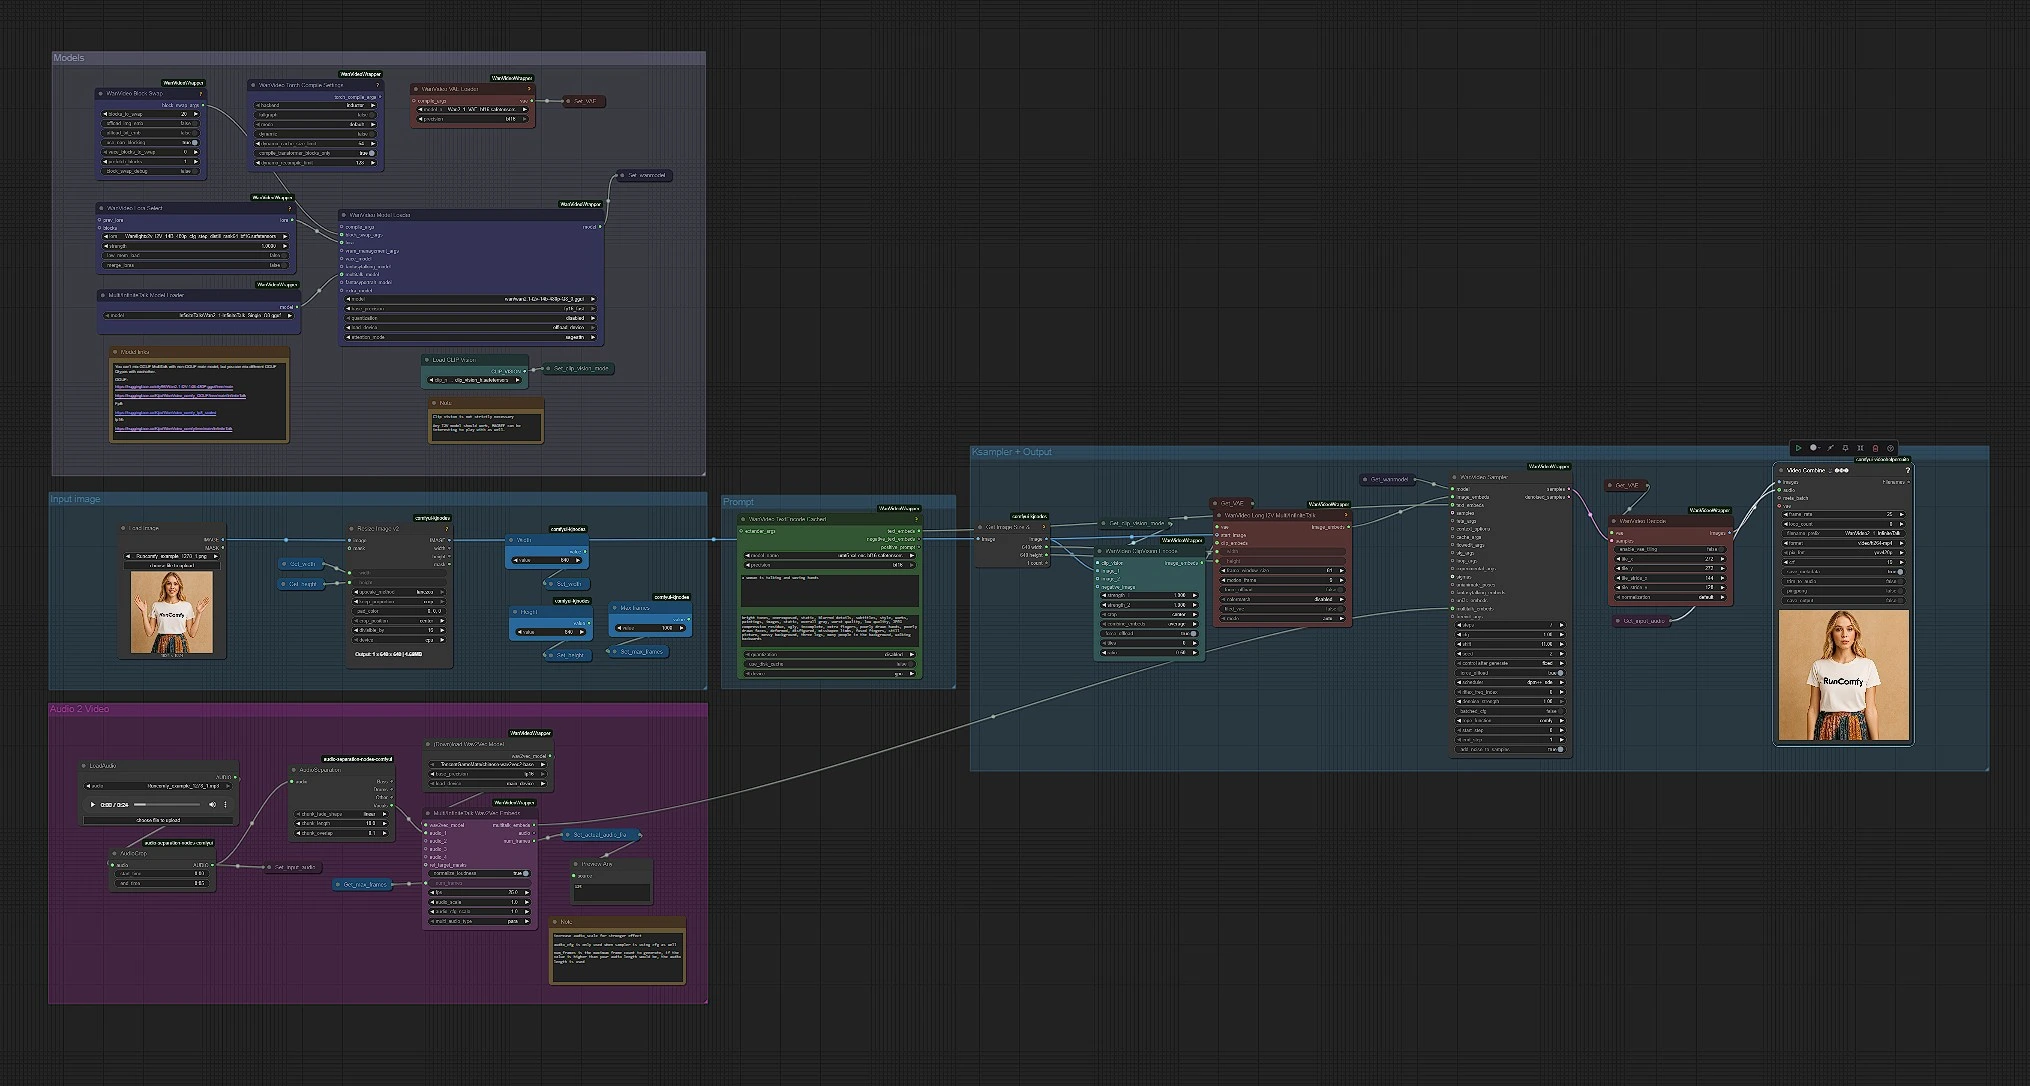Open model dropdown in WanVideo Model Loader
The height and width of the screenshot is (1086, 2030).
coord(471,299)
